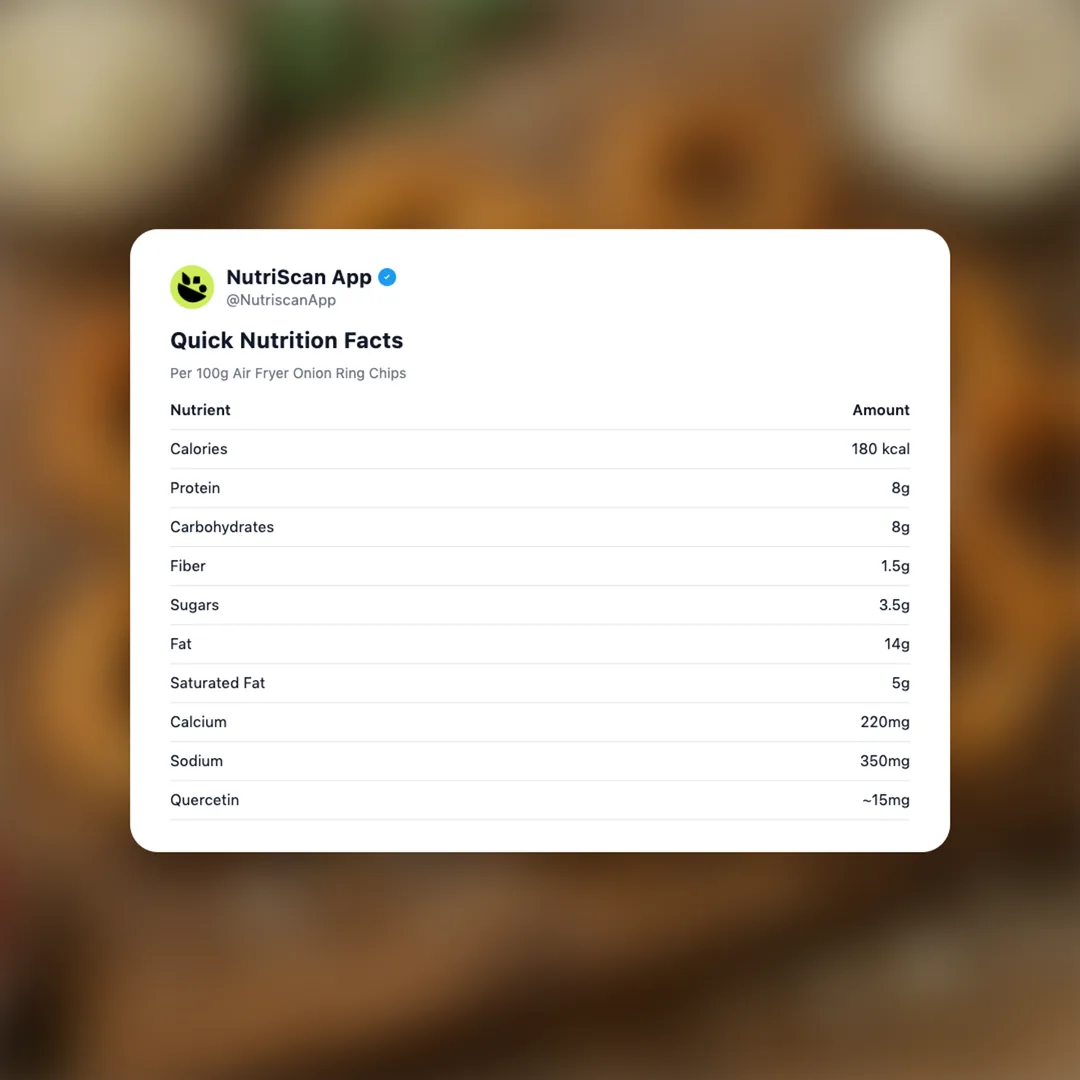Select the Calories row label
Viewport: 1080px width, 1080px height.
coord(199,449)
